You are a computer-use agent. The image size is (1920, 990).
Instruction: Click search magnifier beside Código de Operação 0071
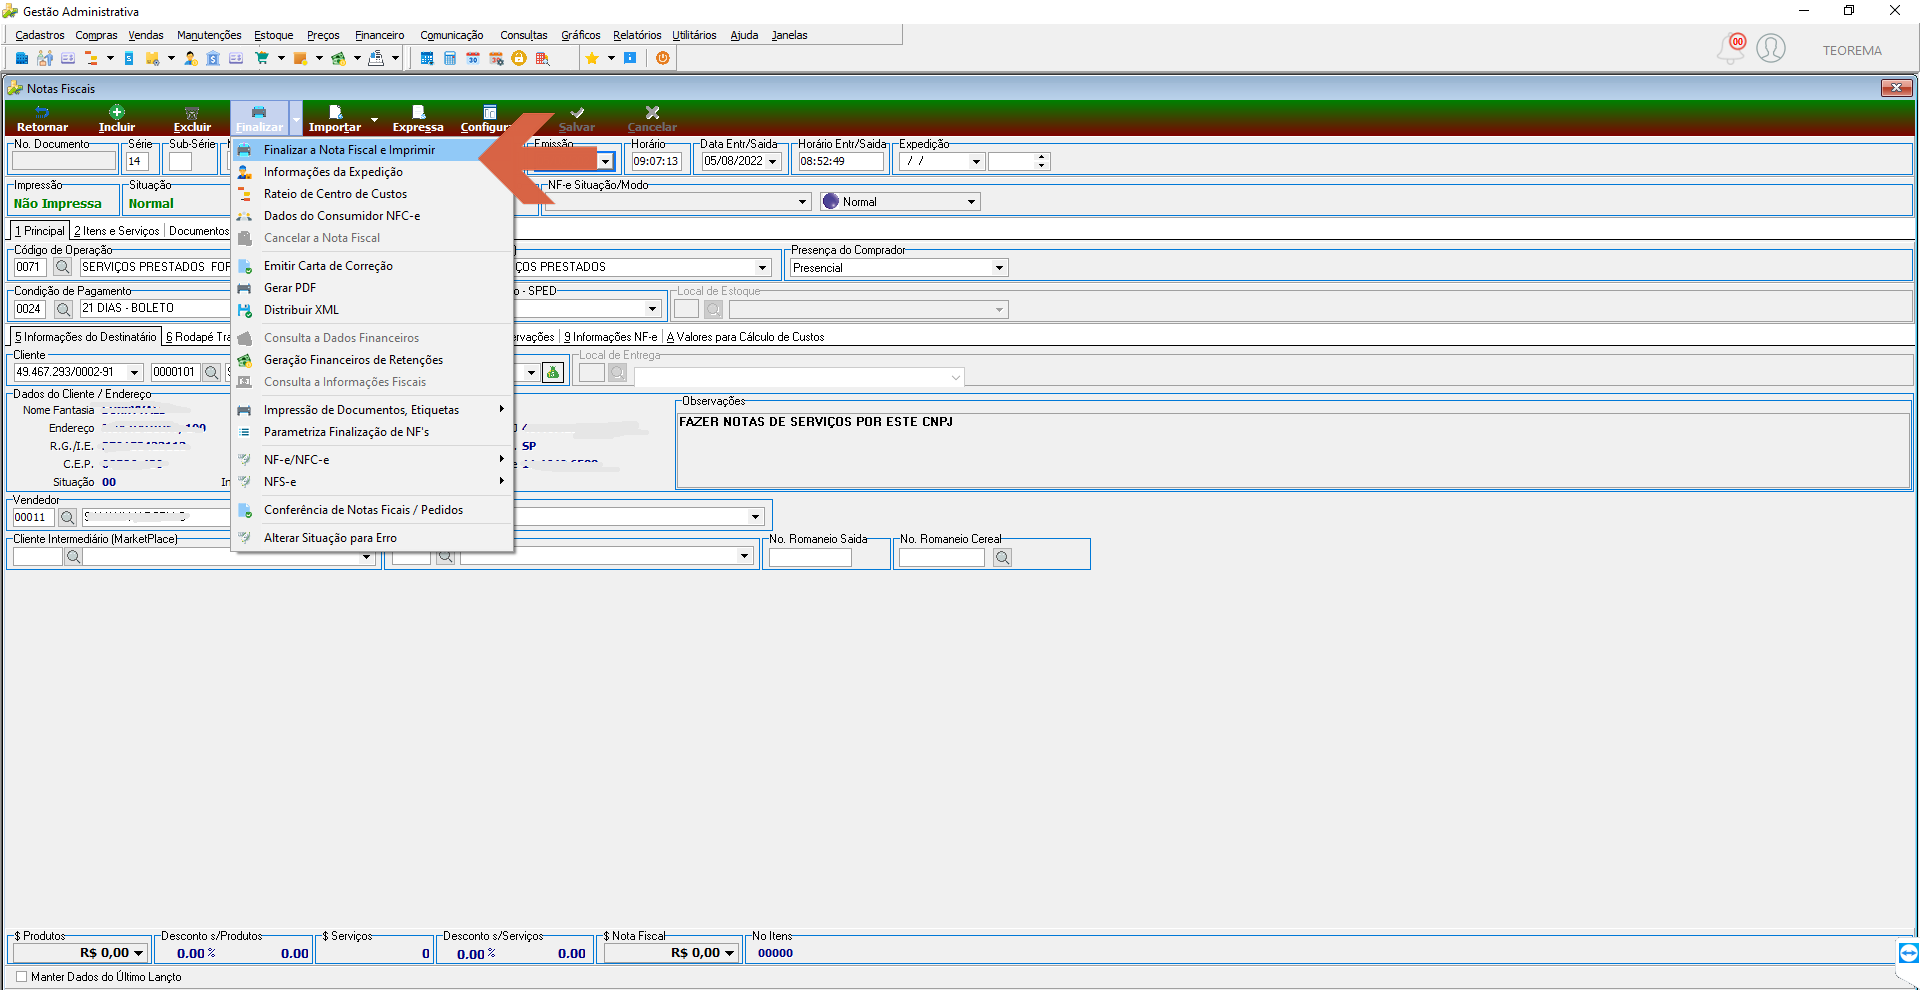(63, 267)
